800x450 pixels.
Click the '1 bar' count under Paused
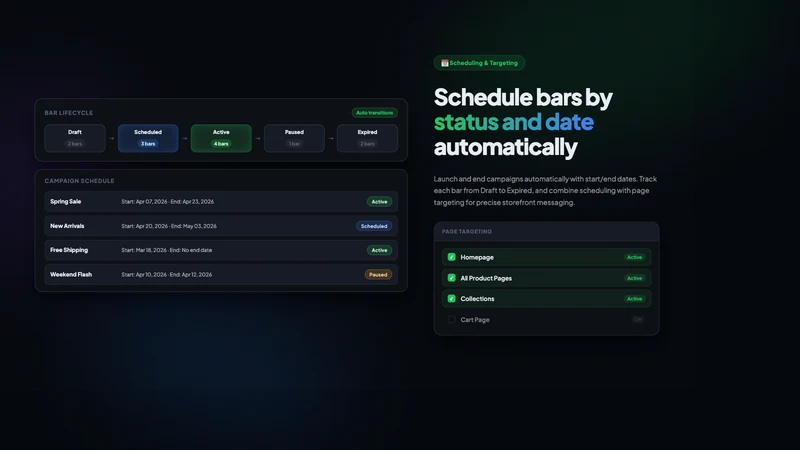click(294, 144)
